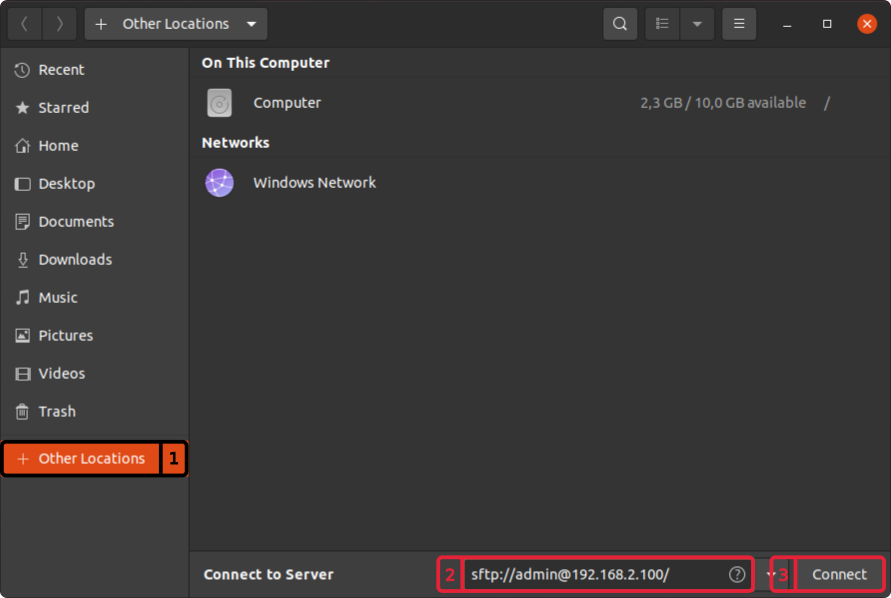Close the Files window

tap(867, 24)
